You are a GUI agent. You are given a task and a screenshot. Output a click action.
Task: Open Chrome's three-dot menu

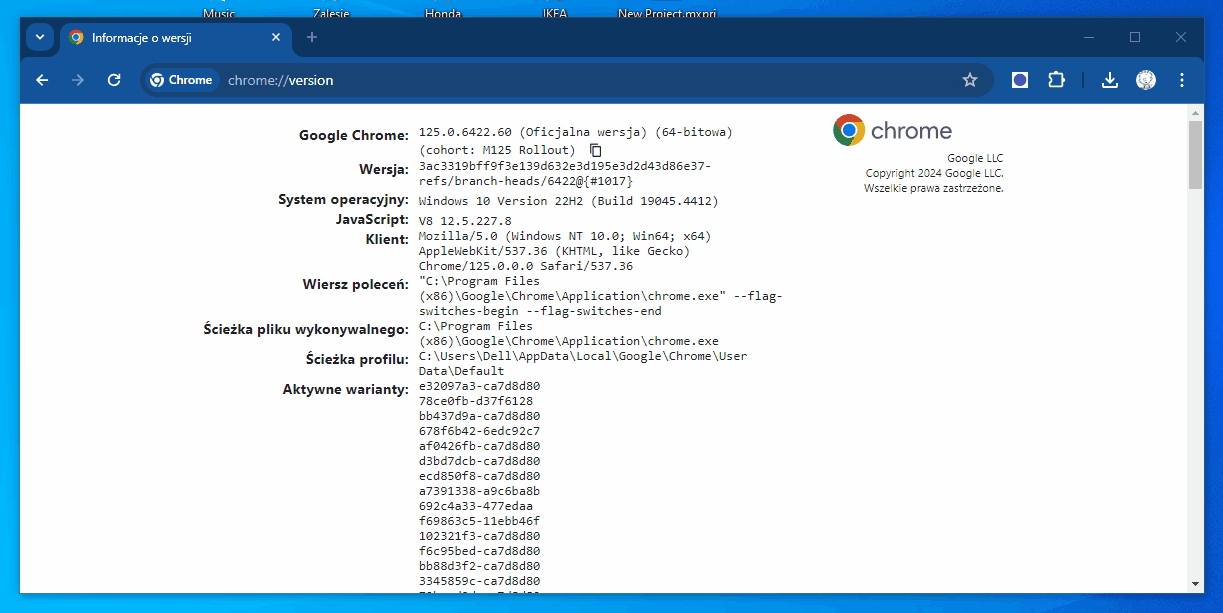coord(1182,80)
